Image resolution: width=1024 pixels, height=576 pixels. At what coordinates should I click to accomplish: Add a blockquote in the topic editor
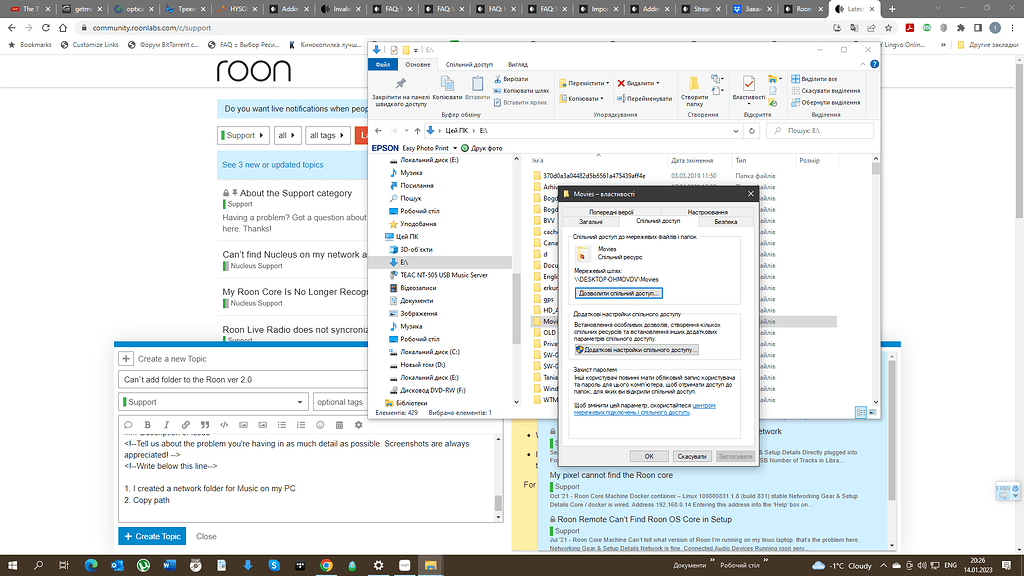(205, 425)
